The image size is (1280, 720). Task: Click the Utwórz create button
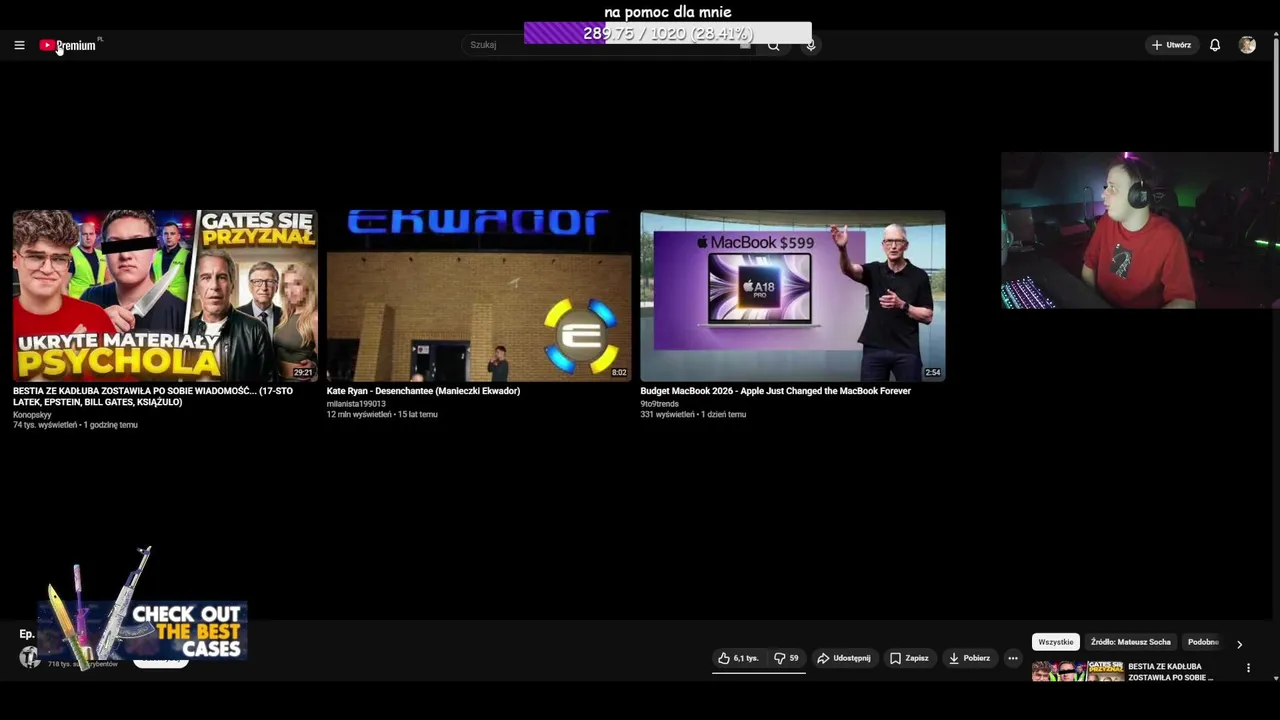point(1171,45)
